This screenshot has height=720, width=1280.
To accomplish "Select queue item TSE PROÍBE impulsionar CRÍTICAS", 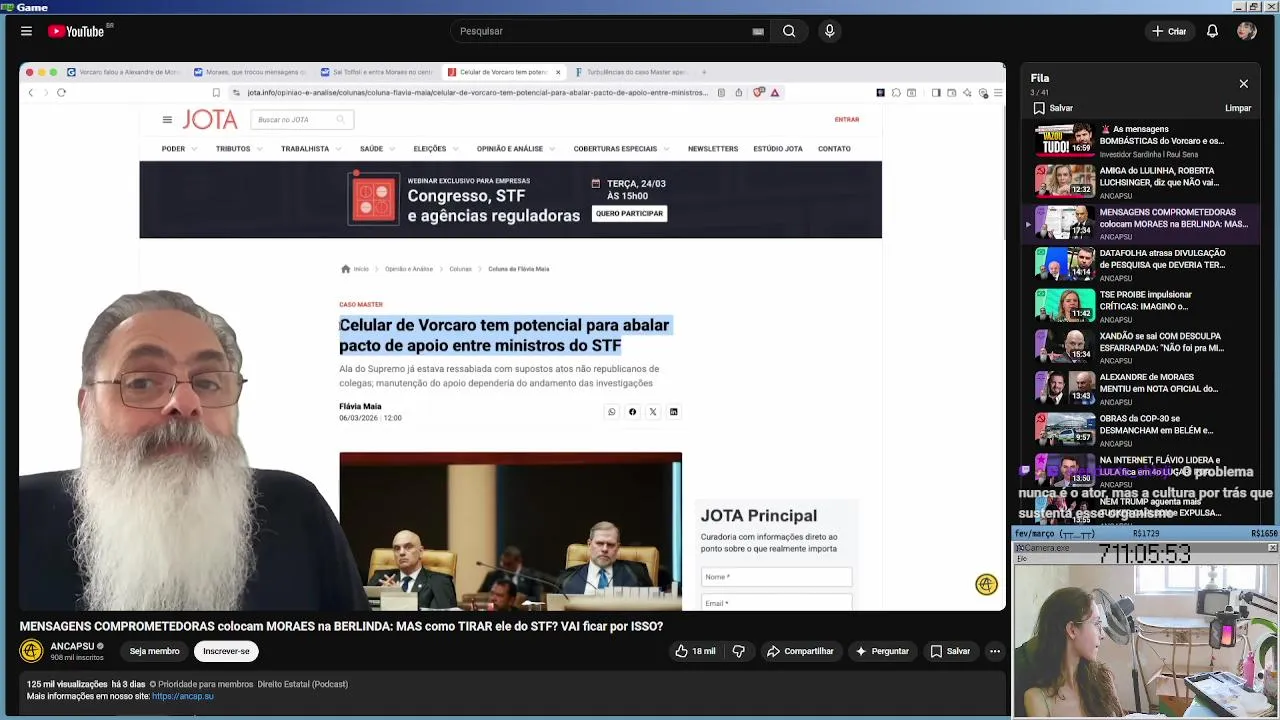I will 1141,305.
